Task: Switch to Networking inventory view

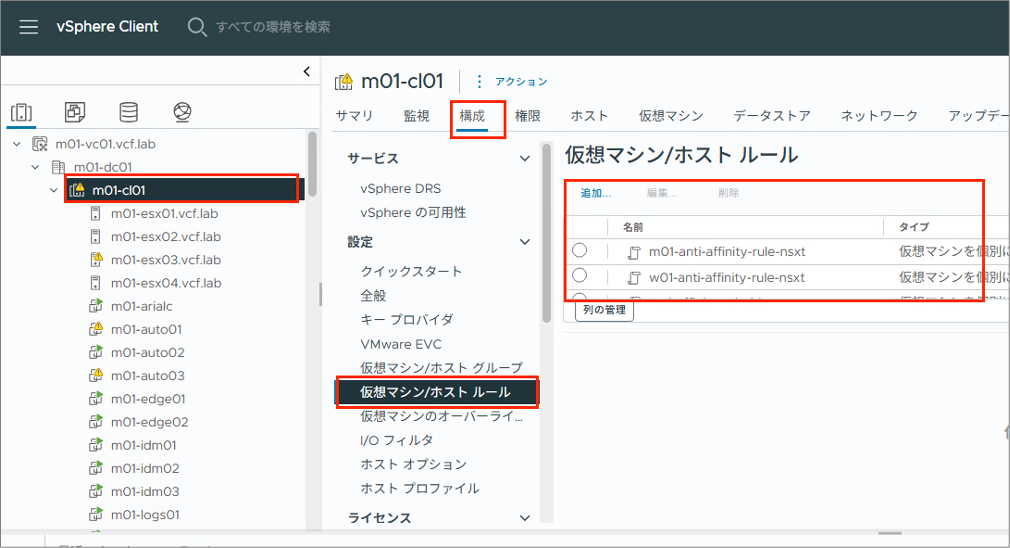Action: (x=182, y=112)
